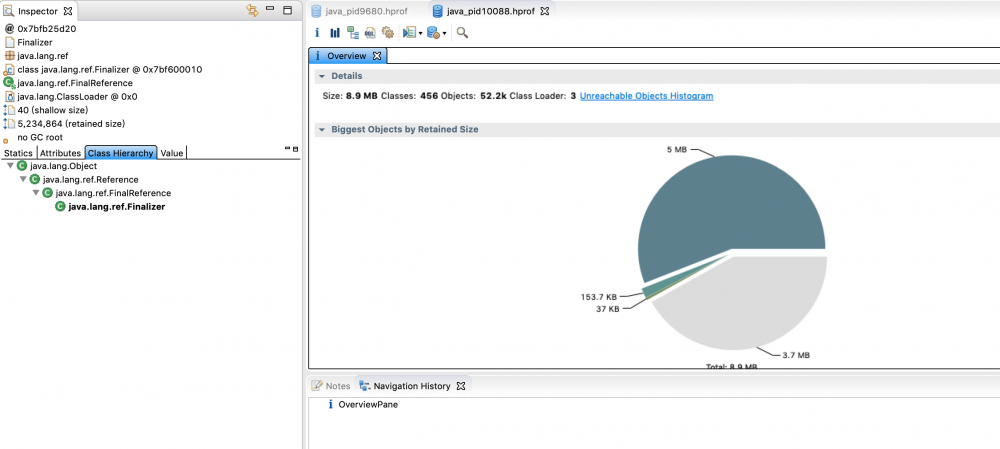The height and width of the screenshot is (449, 1000).
Task: Click the green class icon beside java.lang.Object
Action: (22, 166)
